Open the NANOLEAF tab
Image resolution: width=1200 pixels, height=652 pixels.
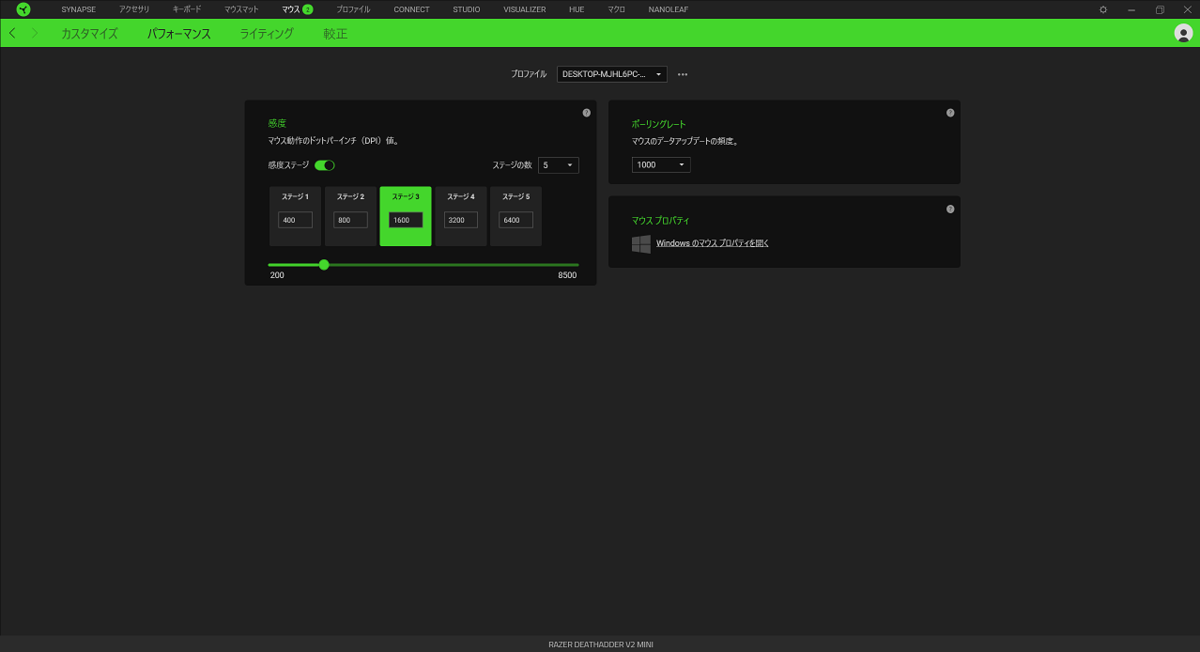point(668,9)
